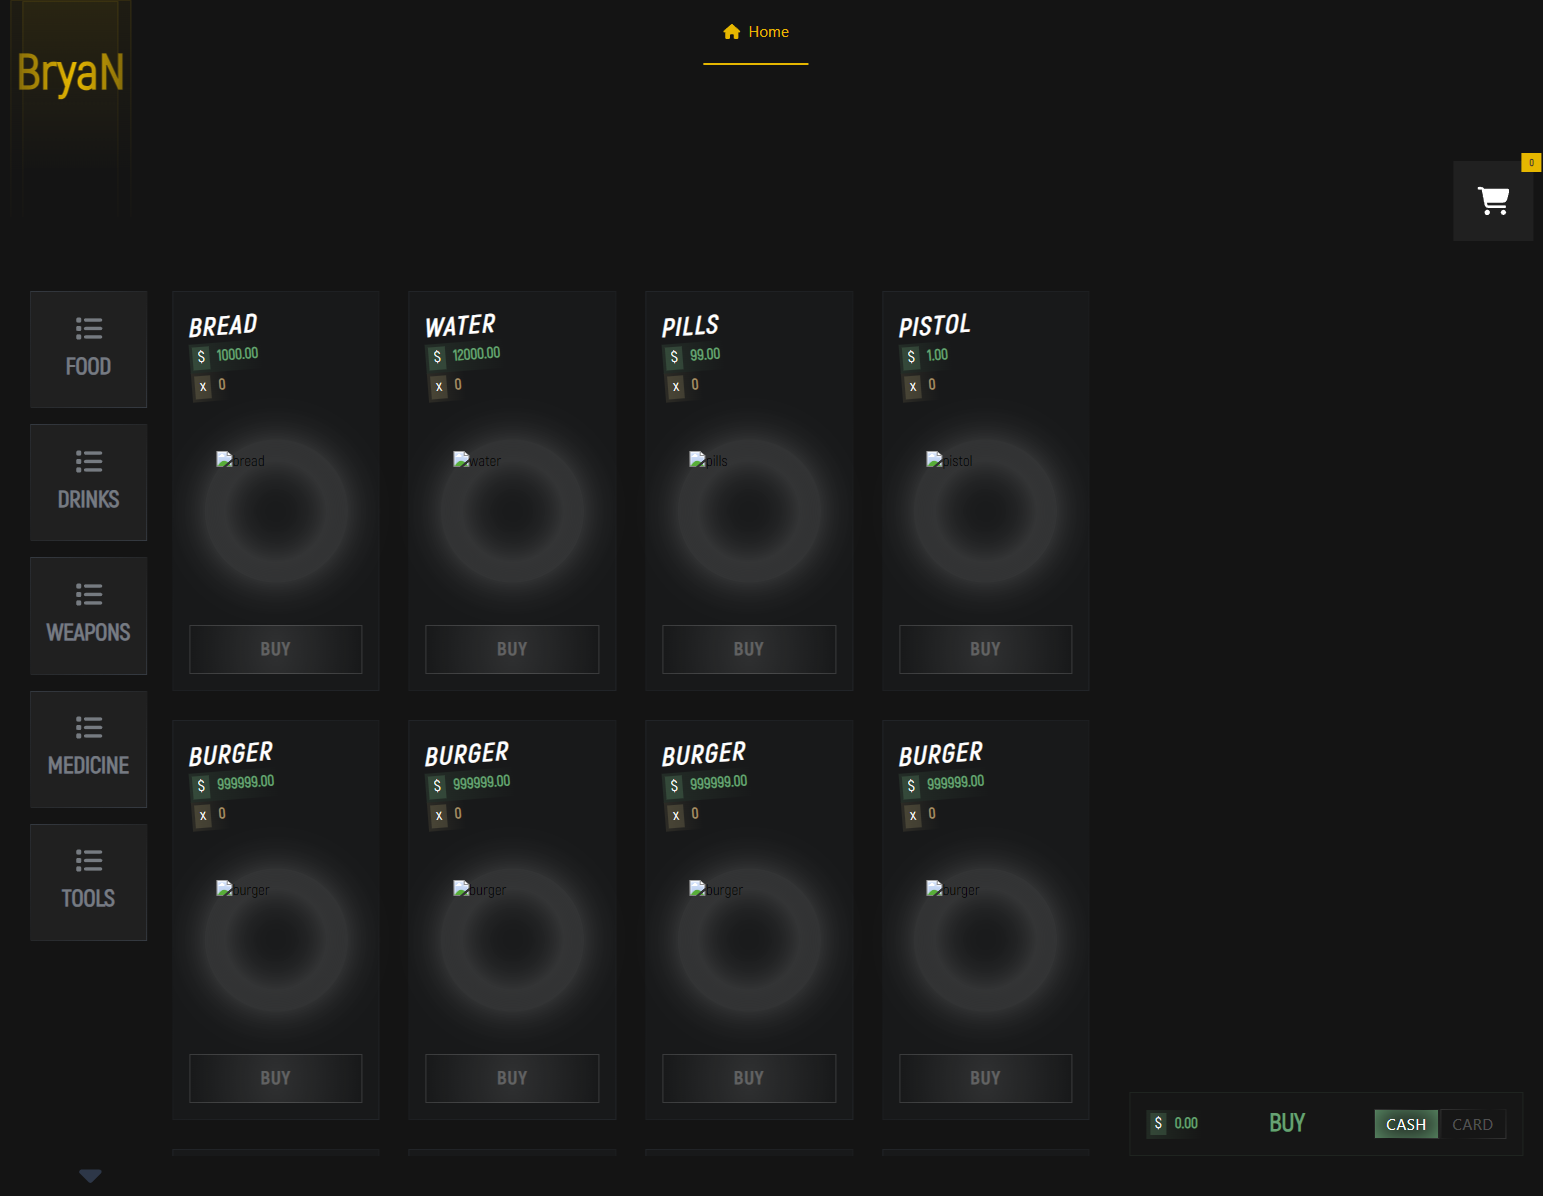Click the pistol product image
Viewport: 1543px width, 1196px height.
(x=948, y=460)
